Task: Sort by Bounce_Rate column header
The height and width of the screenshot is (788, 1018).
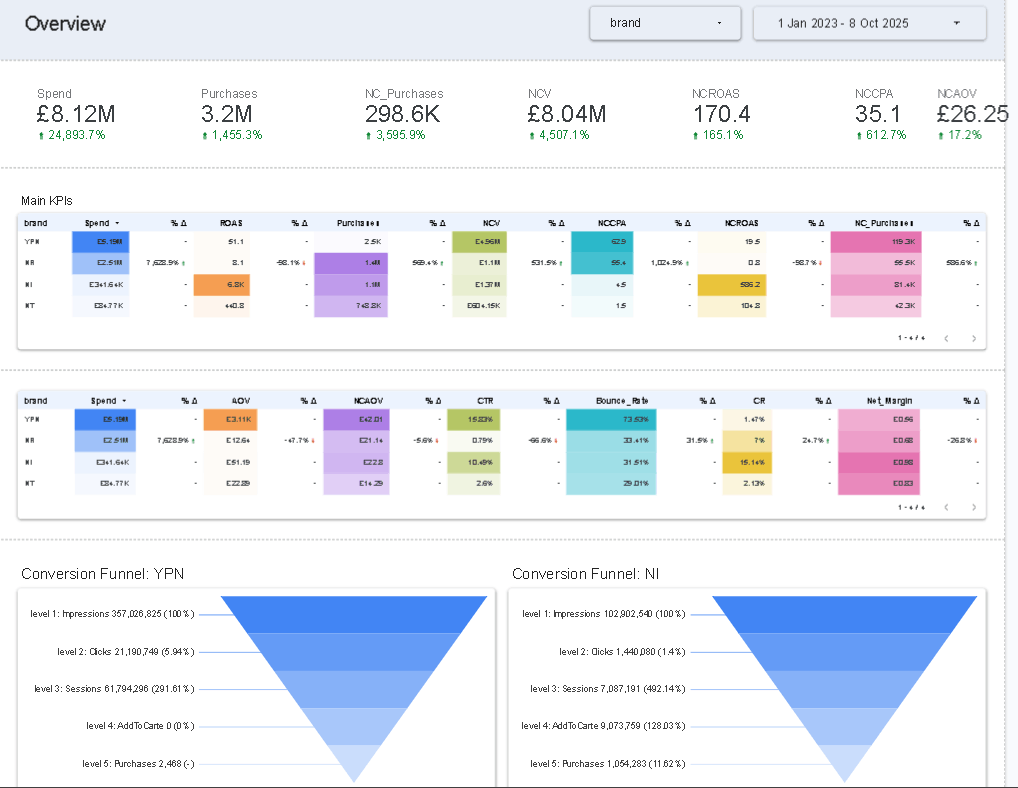Action: [x=622, y=401]
